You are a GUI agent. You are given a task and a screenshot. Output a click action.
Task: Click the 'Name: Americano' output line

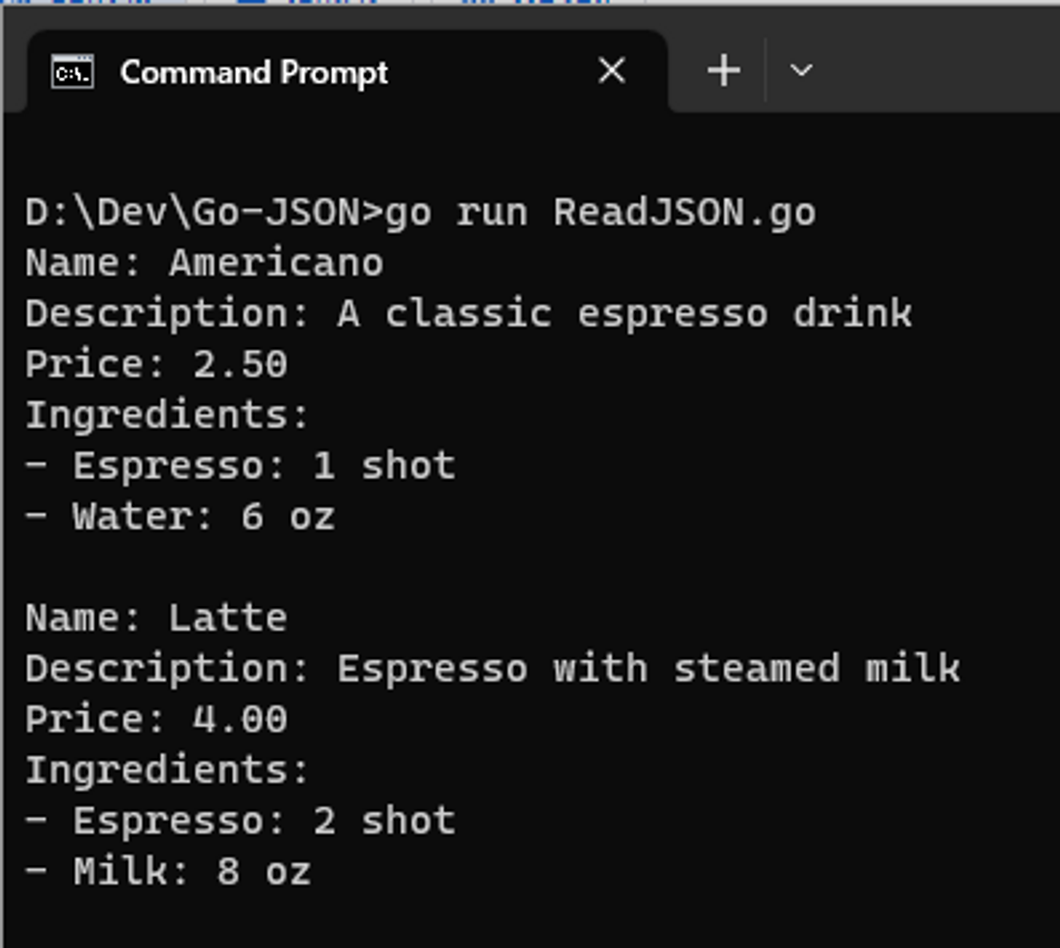[x=204, y=263]
